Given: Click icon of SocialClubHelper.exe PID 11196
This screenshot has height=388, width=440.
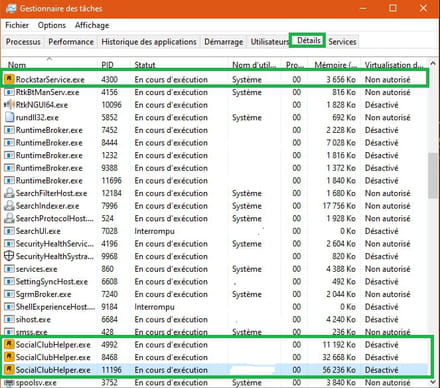Looking at the screenshot, I should tap(9, 370).
